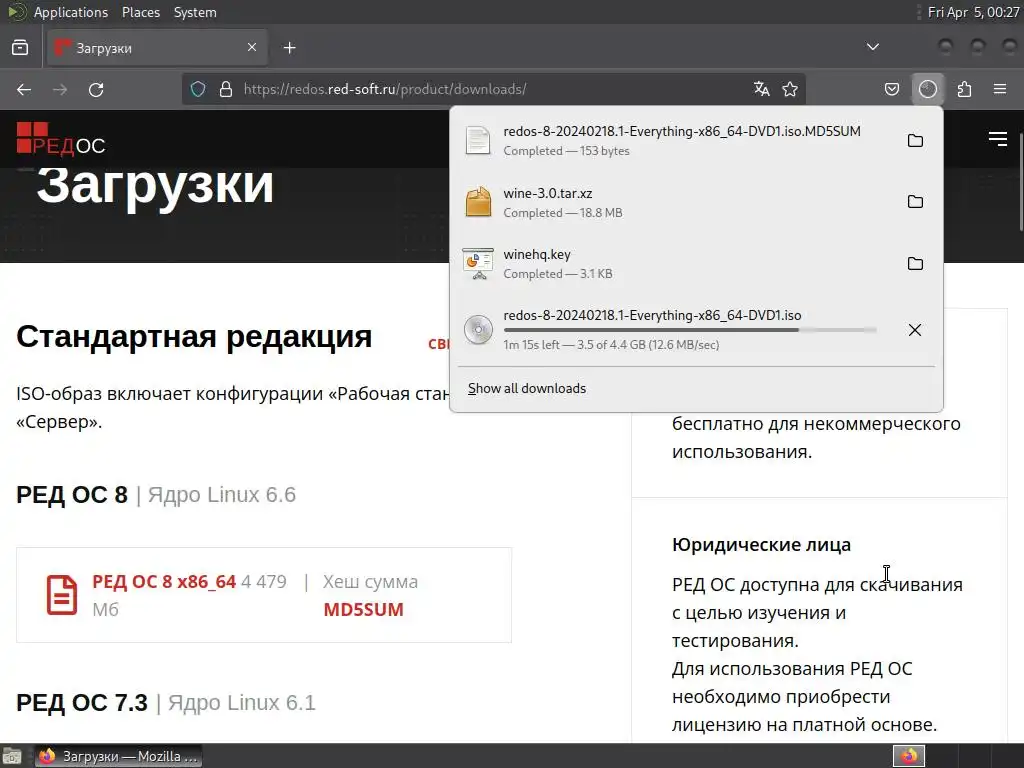Click the Firefox workspace switcher thumbnail
Screen dimensions: 1024x768
pyautogui.click(x=909, y=756)
